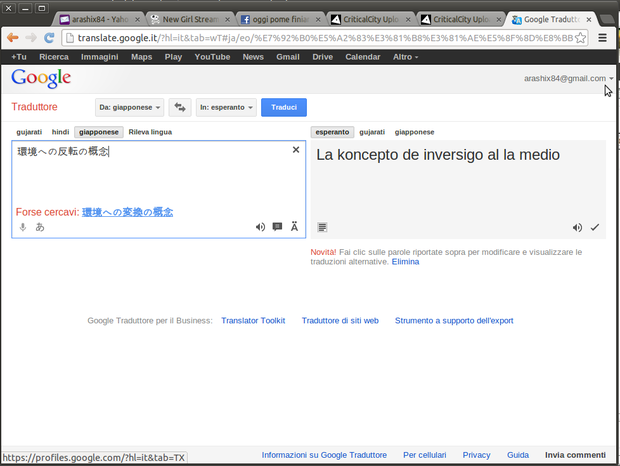Open Calendar in the Google bar
The image size is (620, 466).
pyautogui.click(x=363, y=57)
